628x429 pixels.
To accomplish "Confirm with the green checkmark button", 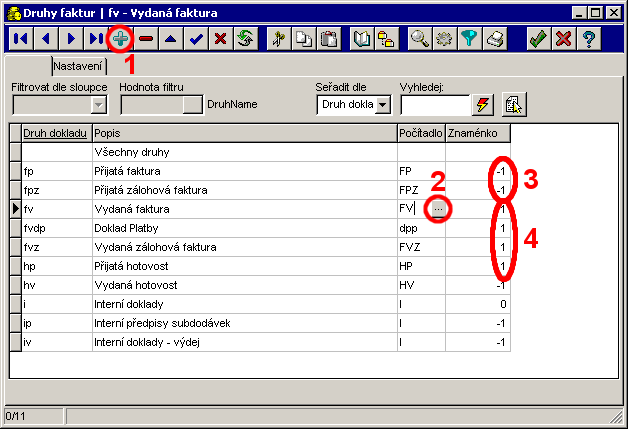I will pos(538,39).
